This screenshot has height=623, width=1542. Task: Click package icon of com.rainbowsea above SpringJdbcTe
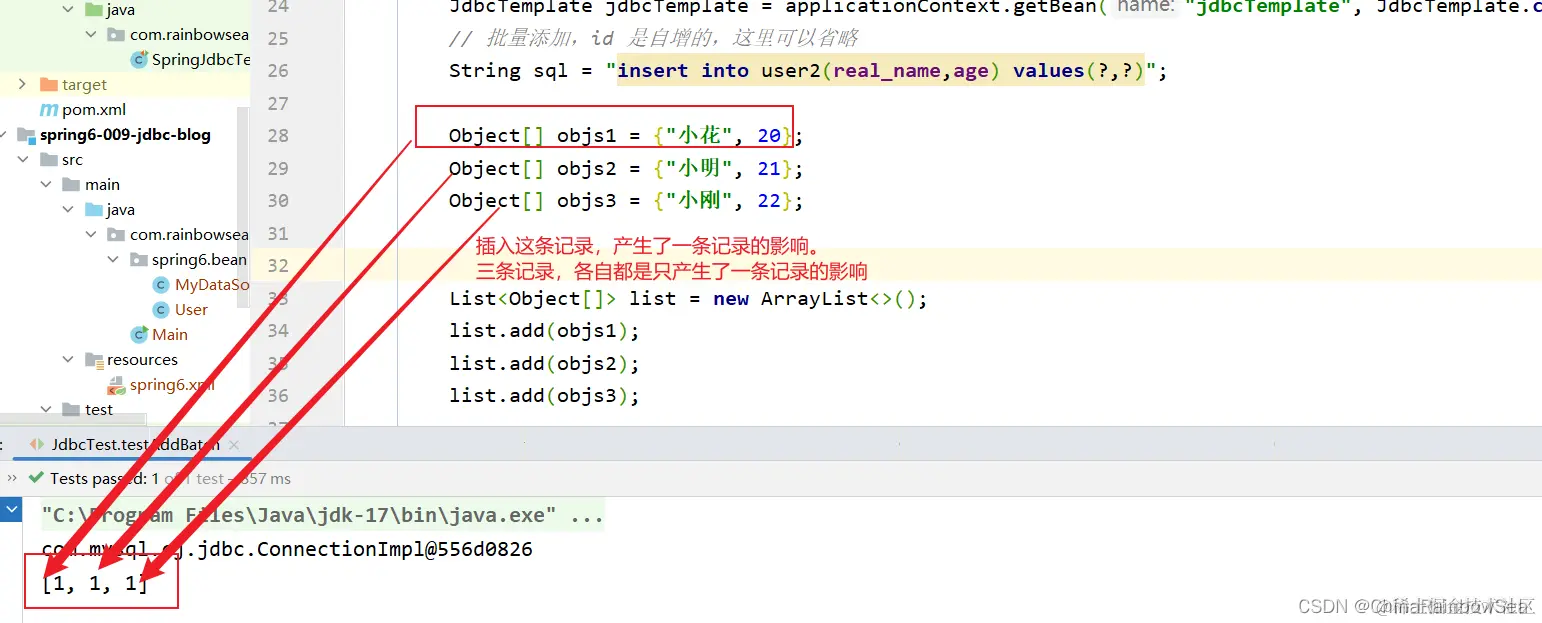click(x=118, y=35)
